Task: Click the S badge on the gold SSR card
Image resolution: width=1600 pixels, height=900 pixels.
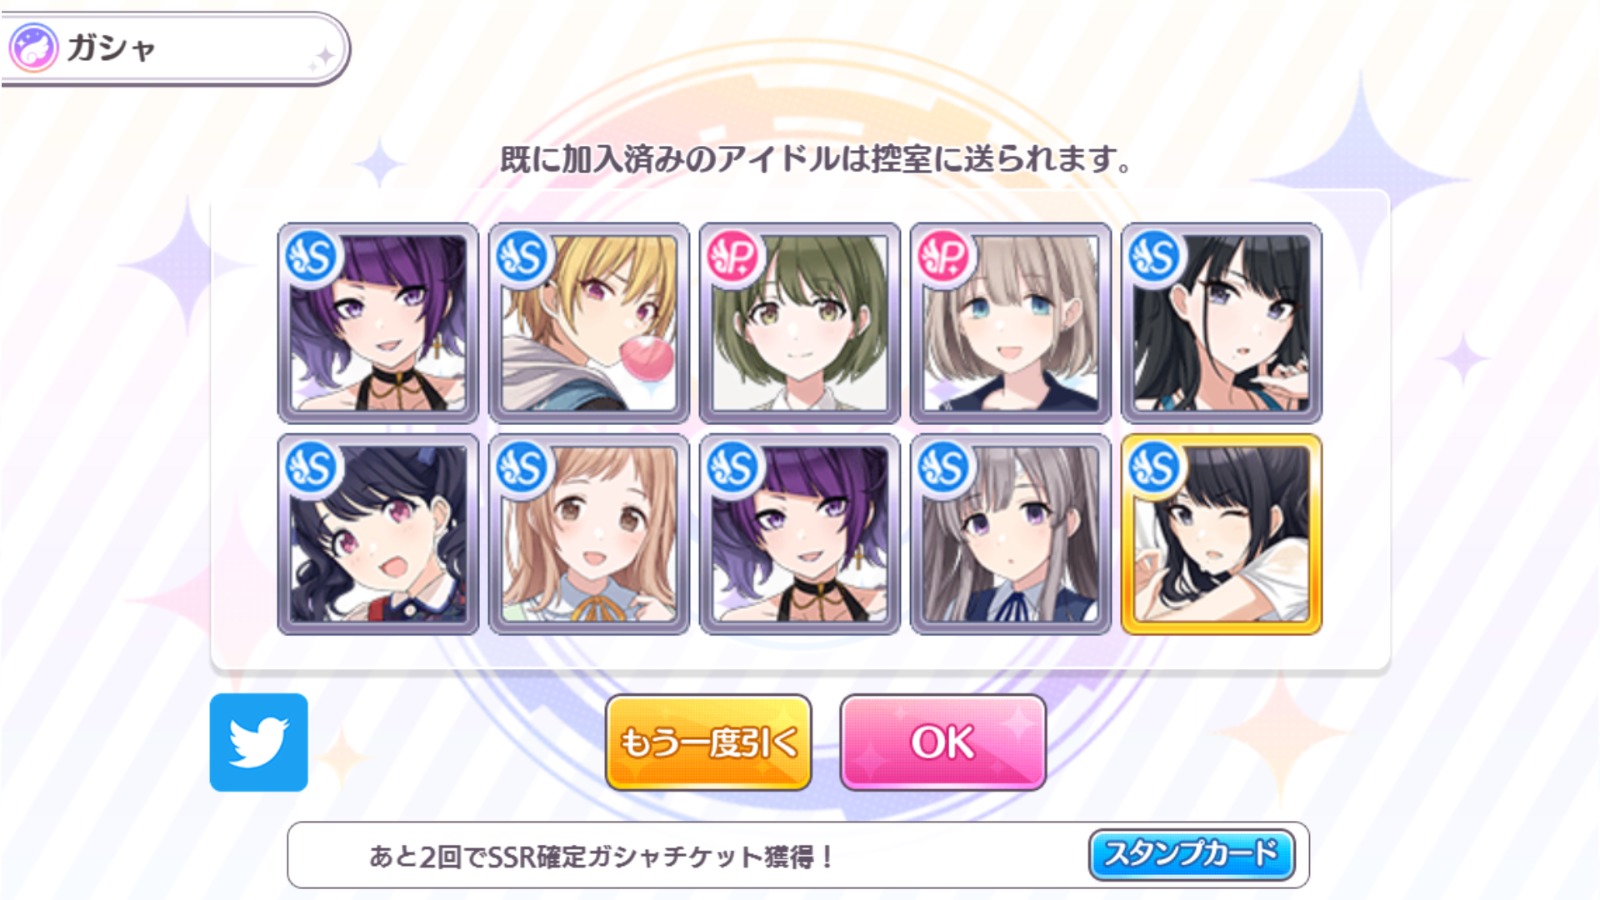Action: (x=1155, y=468)
